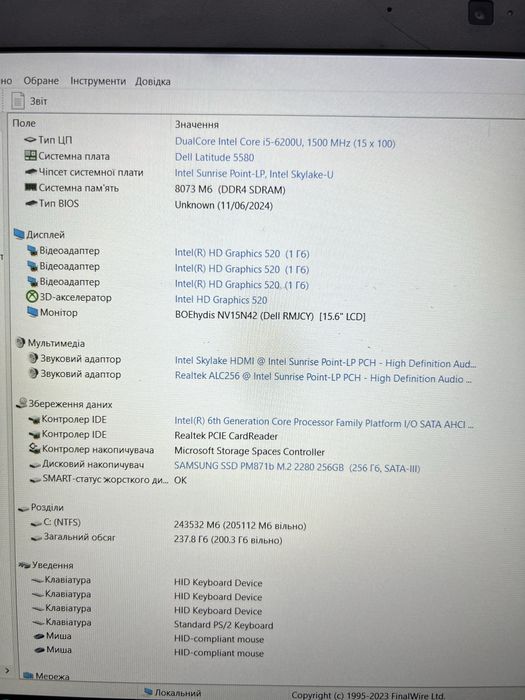Open the Intel HD Graphics 520 3D-accelerator link
The width and height of the screenshot is (525, 700).
pos(221,300)
